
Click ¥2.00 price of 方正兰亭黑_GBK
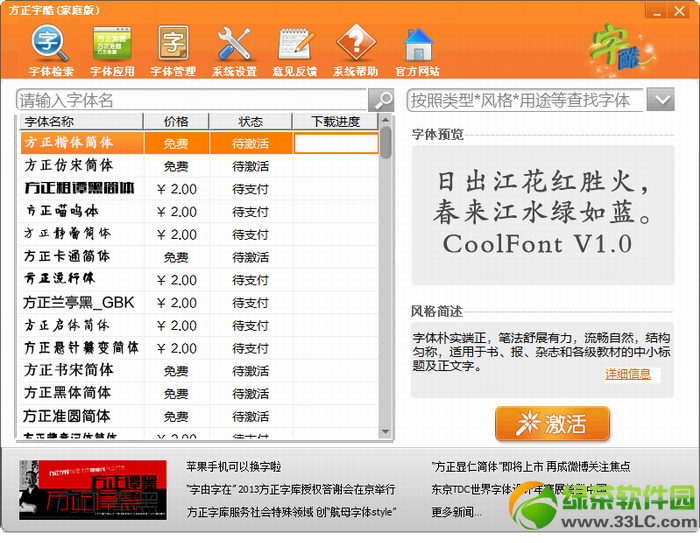tap(177, 303)
